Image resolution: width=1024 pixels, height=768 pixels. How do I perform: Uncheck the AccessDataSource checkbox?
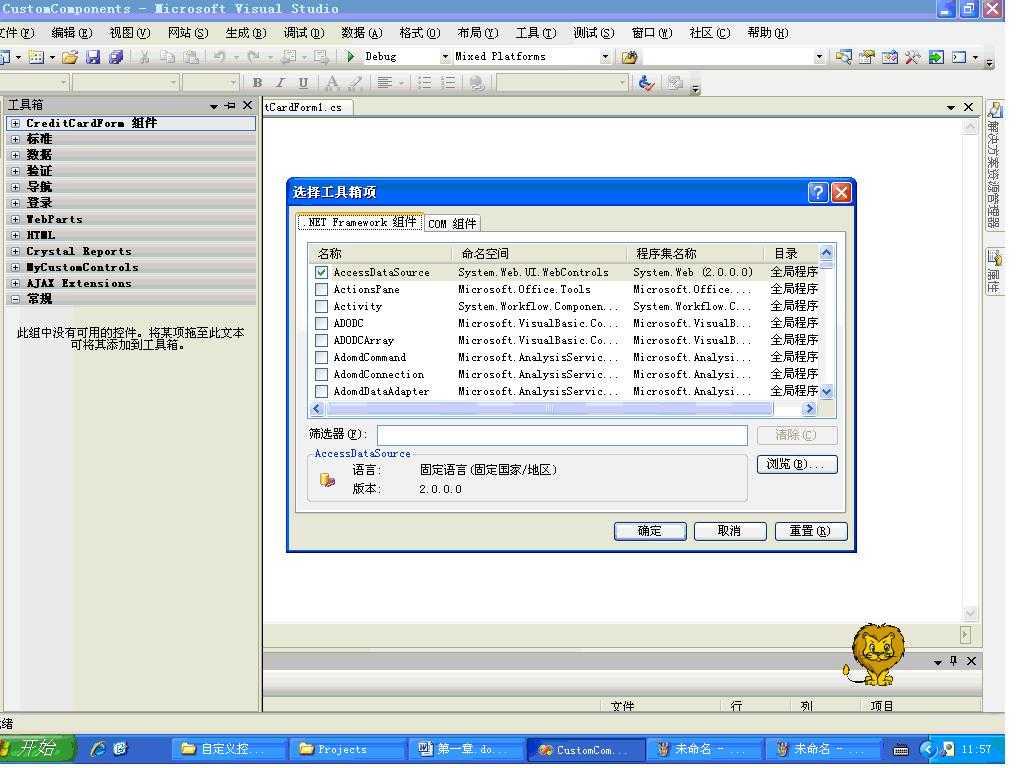tap(321, 272)
